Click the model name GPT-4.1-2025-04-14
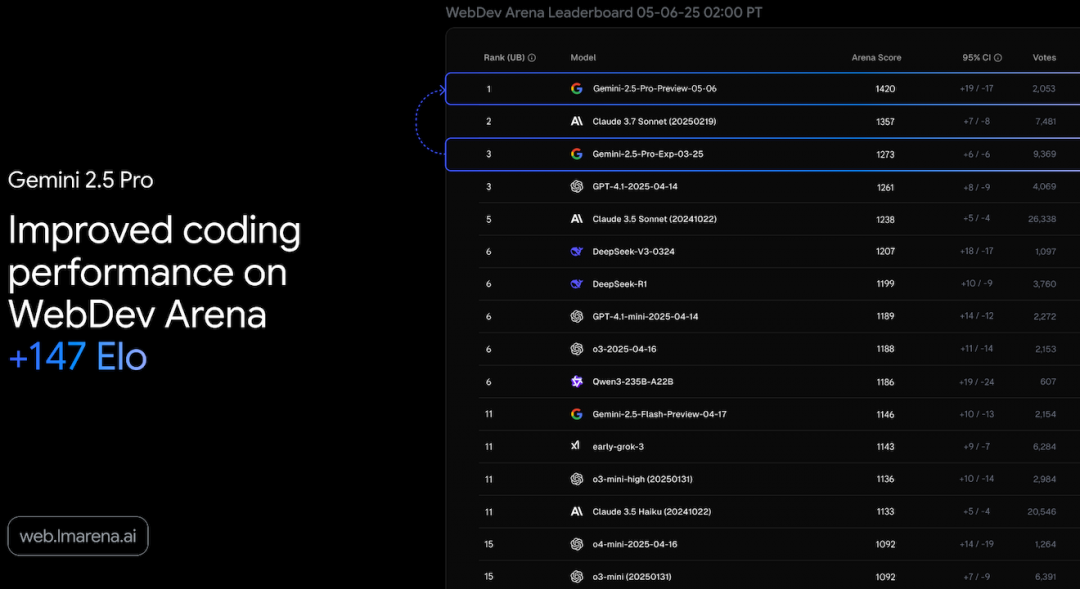1080x589 pixels. (x=635, y=187)
